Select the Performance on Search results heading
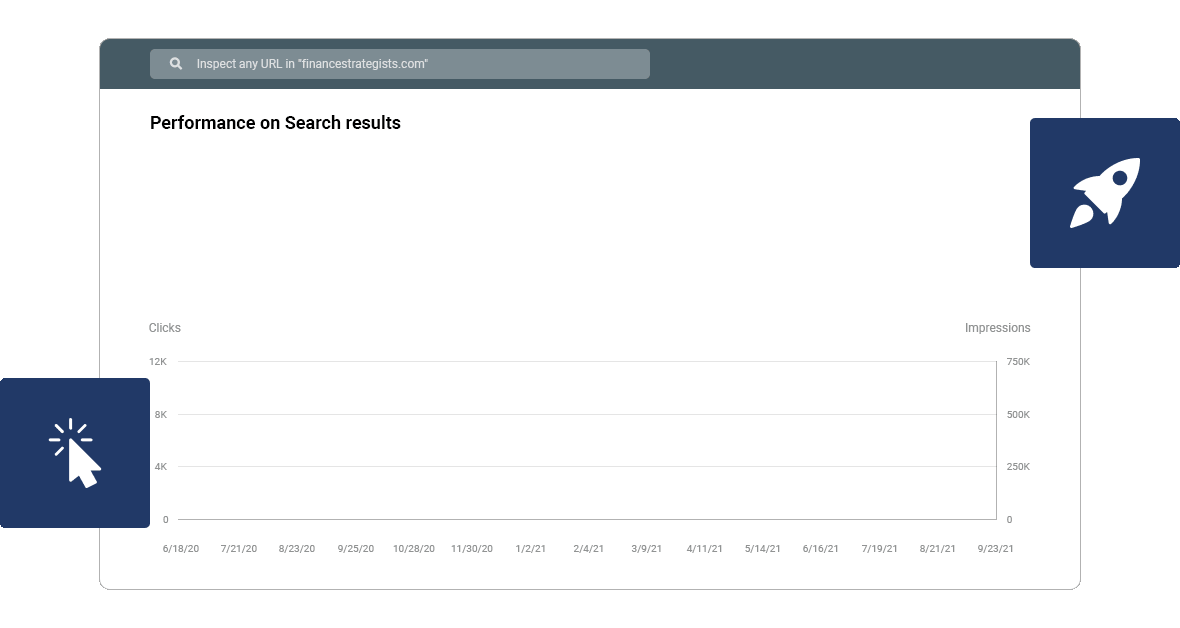This screenshot has width=1180, height=628. tap(275, 123)
